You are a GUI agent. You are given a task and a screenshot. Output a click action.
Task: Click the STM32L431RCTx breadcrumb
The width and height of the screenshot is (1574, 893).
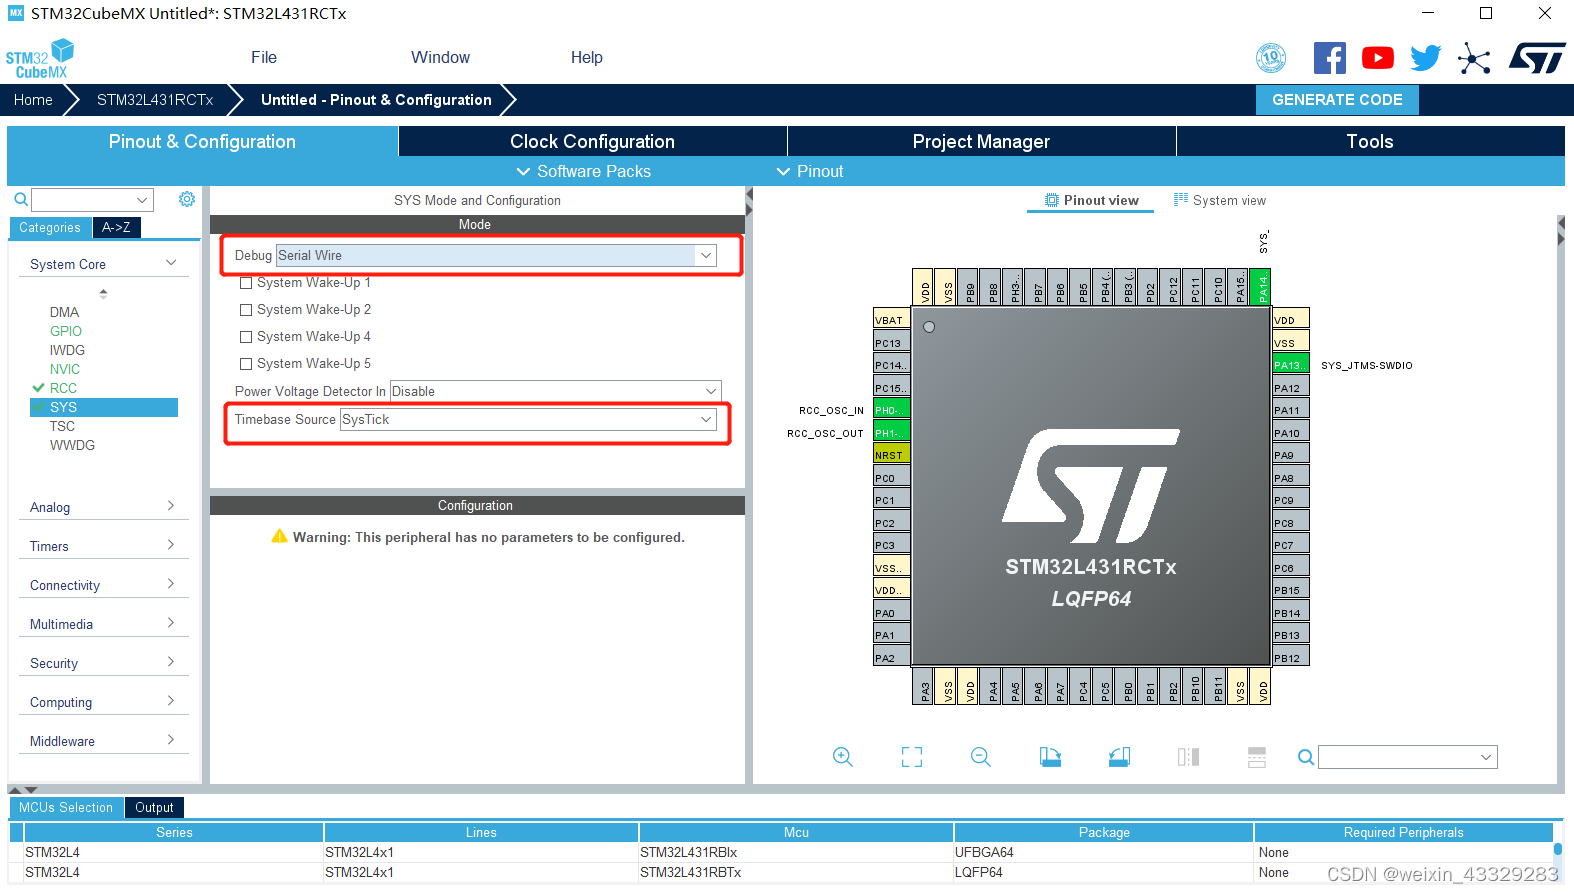(x=155, y=100)
